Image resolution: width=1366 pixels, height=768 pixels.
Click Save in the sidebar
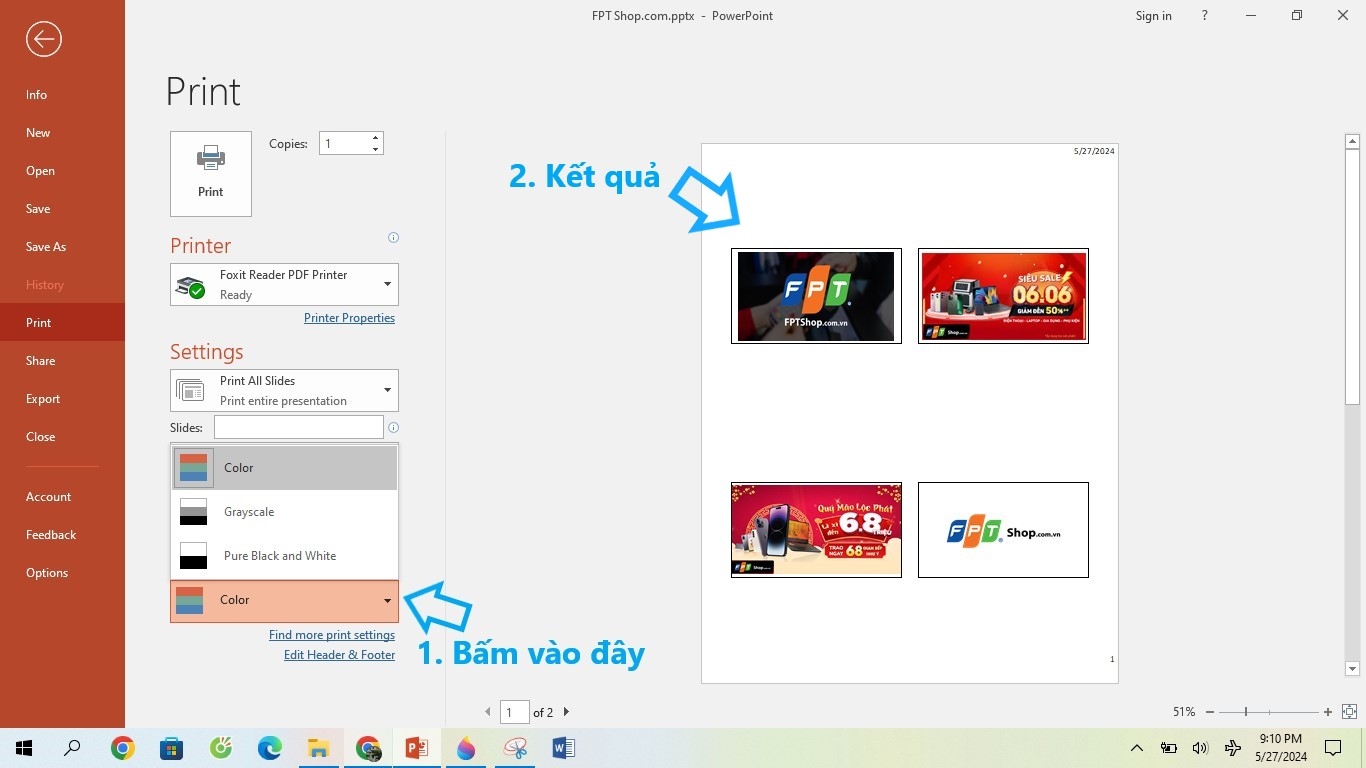(62, 209)
